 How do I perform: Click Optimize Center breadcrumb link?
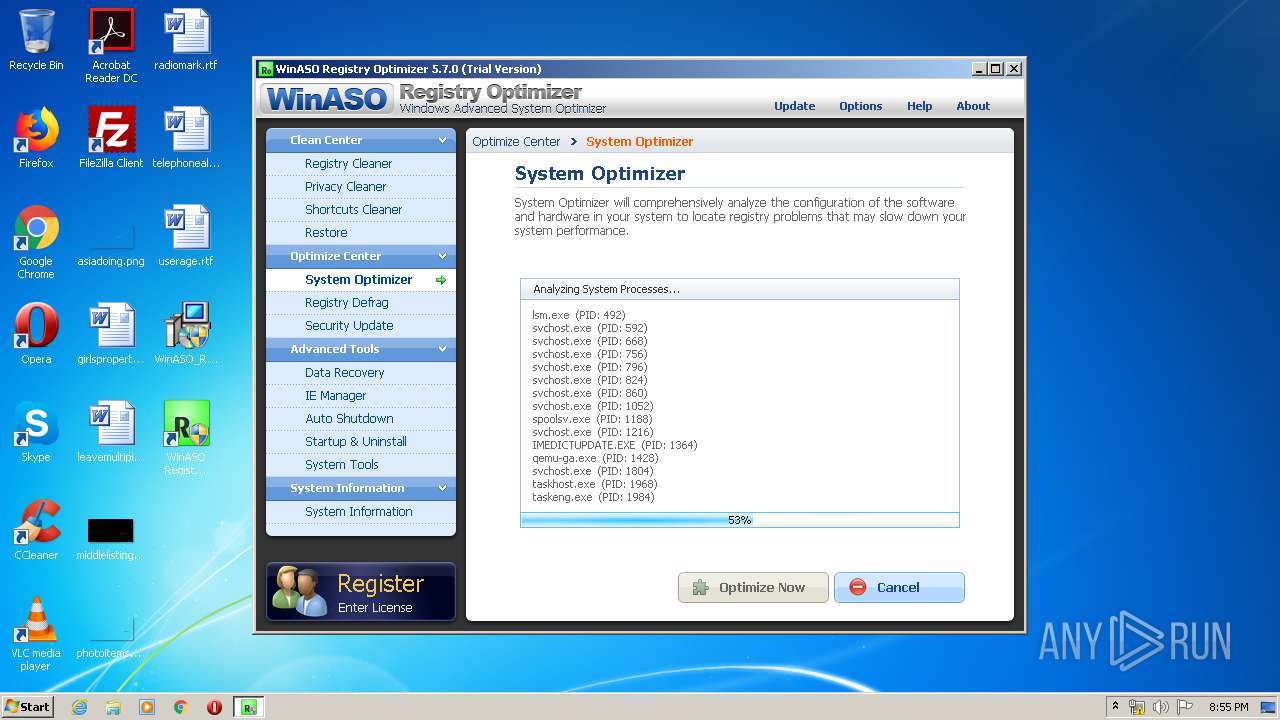(516, 142)
